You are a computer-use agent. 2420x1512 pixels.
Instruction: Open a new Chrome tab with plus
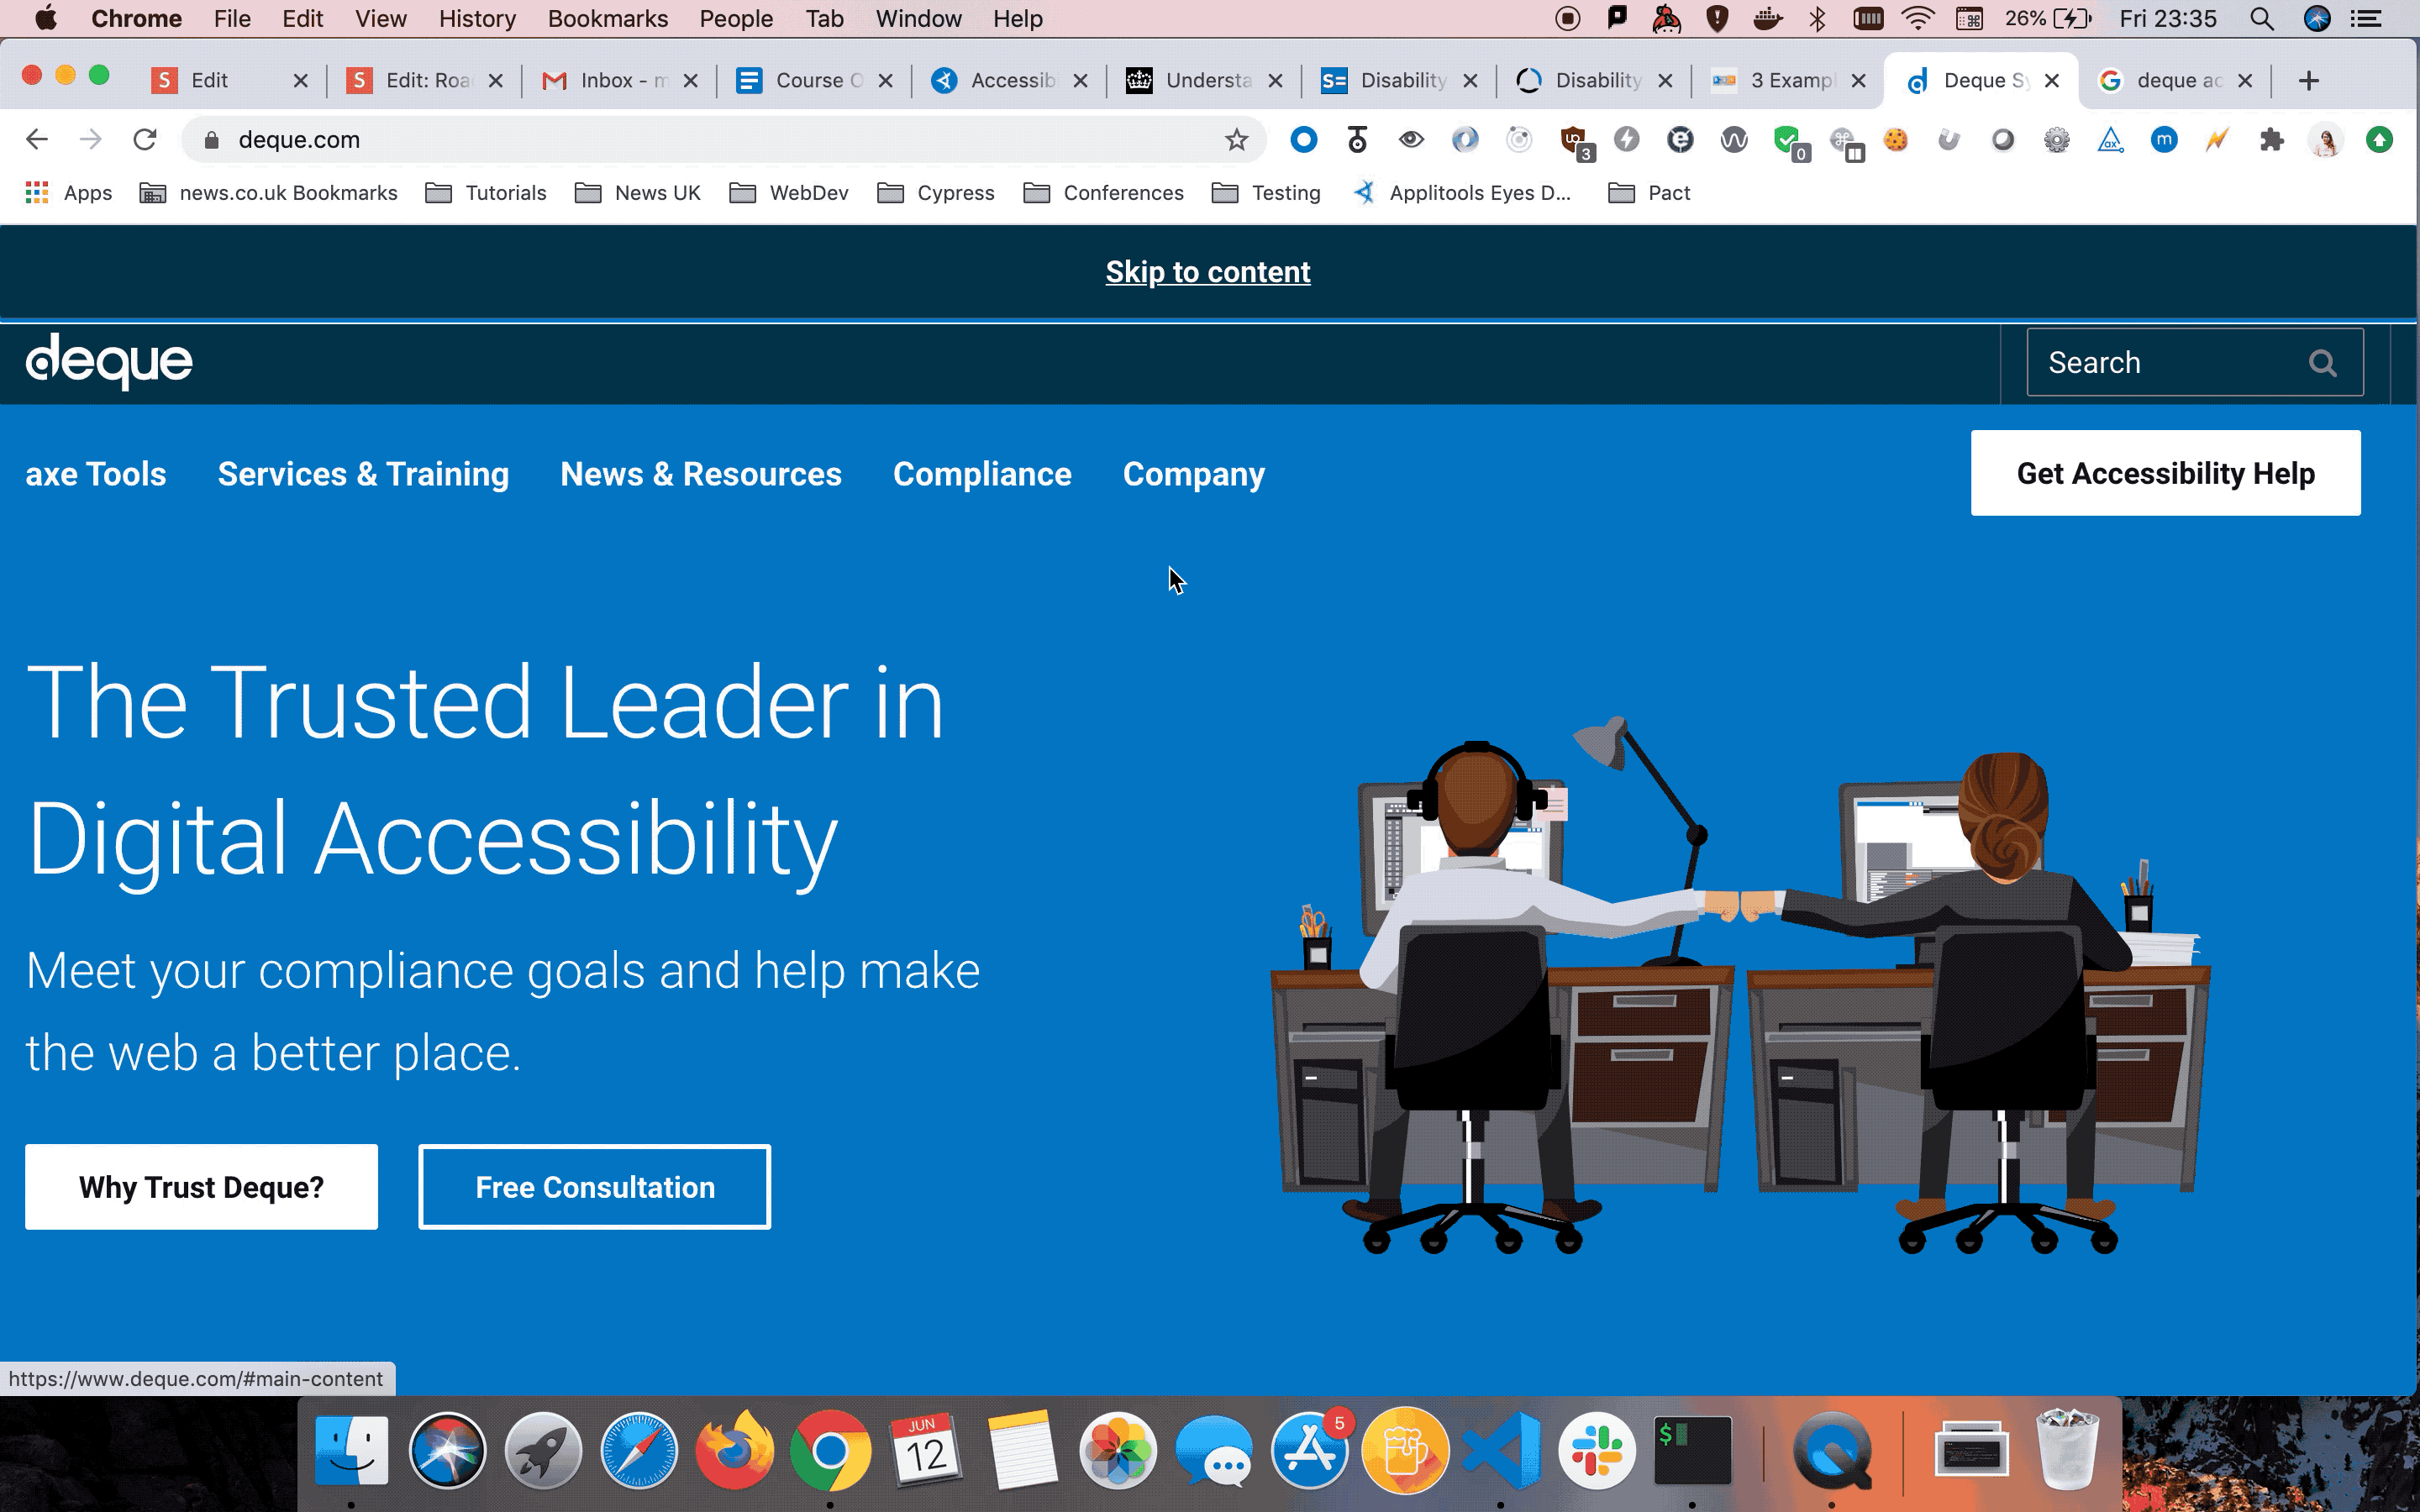(2308, 81)
